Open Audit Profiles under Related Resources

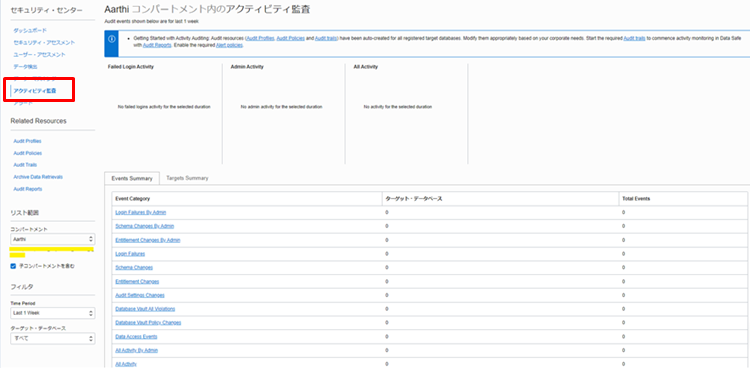pyautogui.click(x=27, y=141)
